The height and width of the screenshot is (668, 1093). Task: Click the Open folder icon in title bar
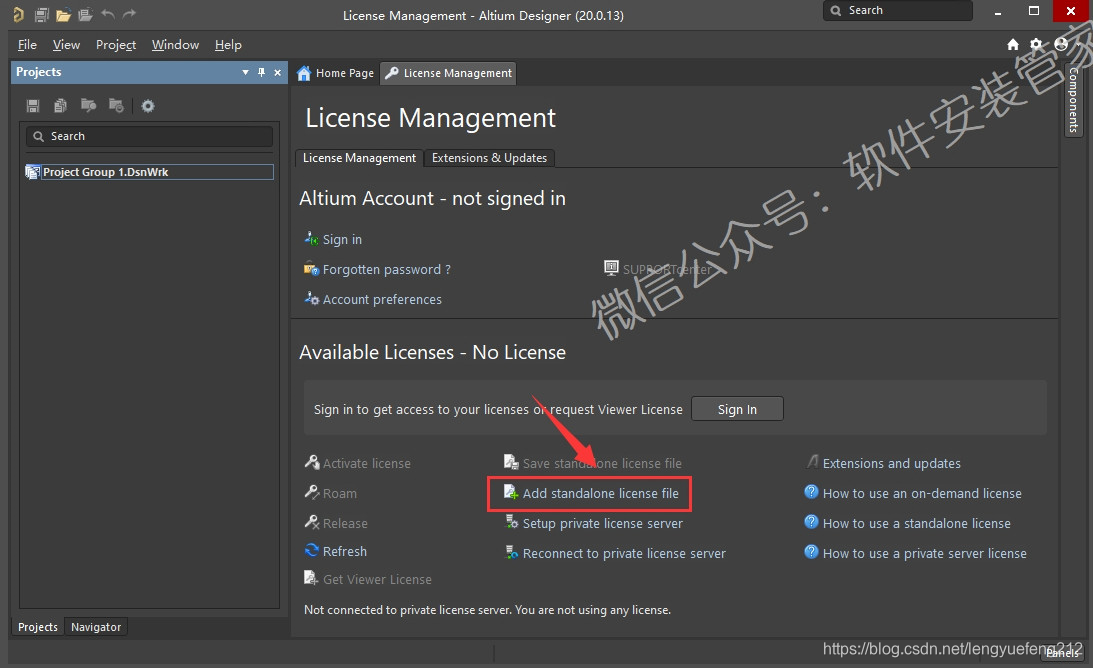point(63,15)
